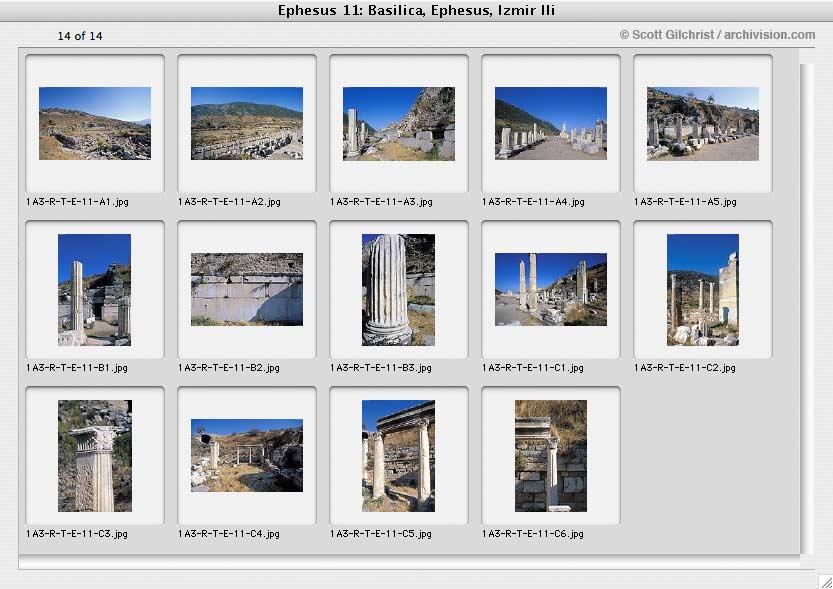The width and height of the screenshot is (833, 589).
Task: Open the 1A3-R-T-E-11-C5.jpg thumbnail
Action: 398,456
